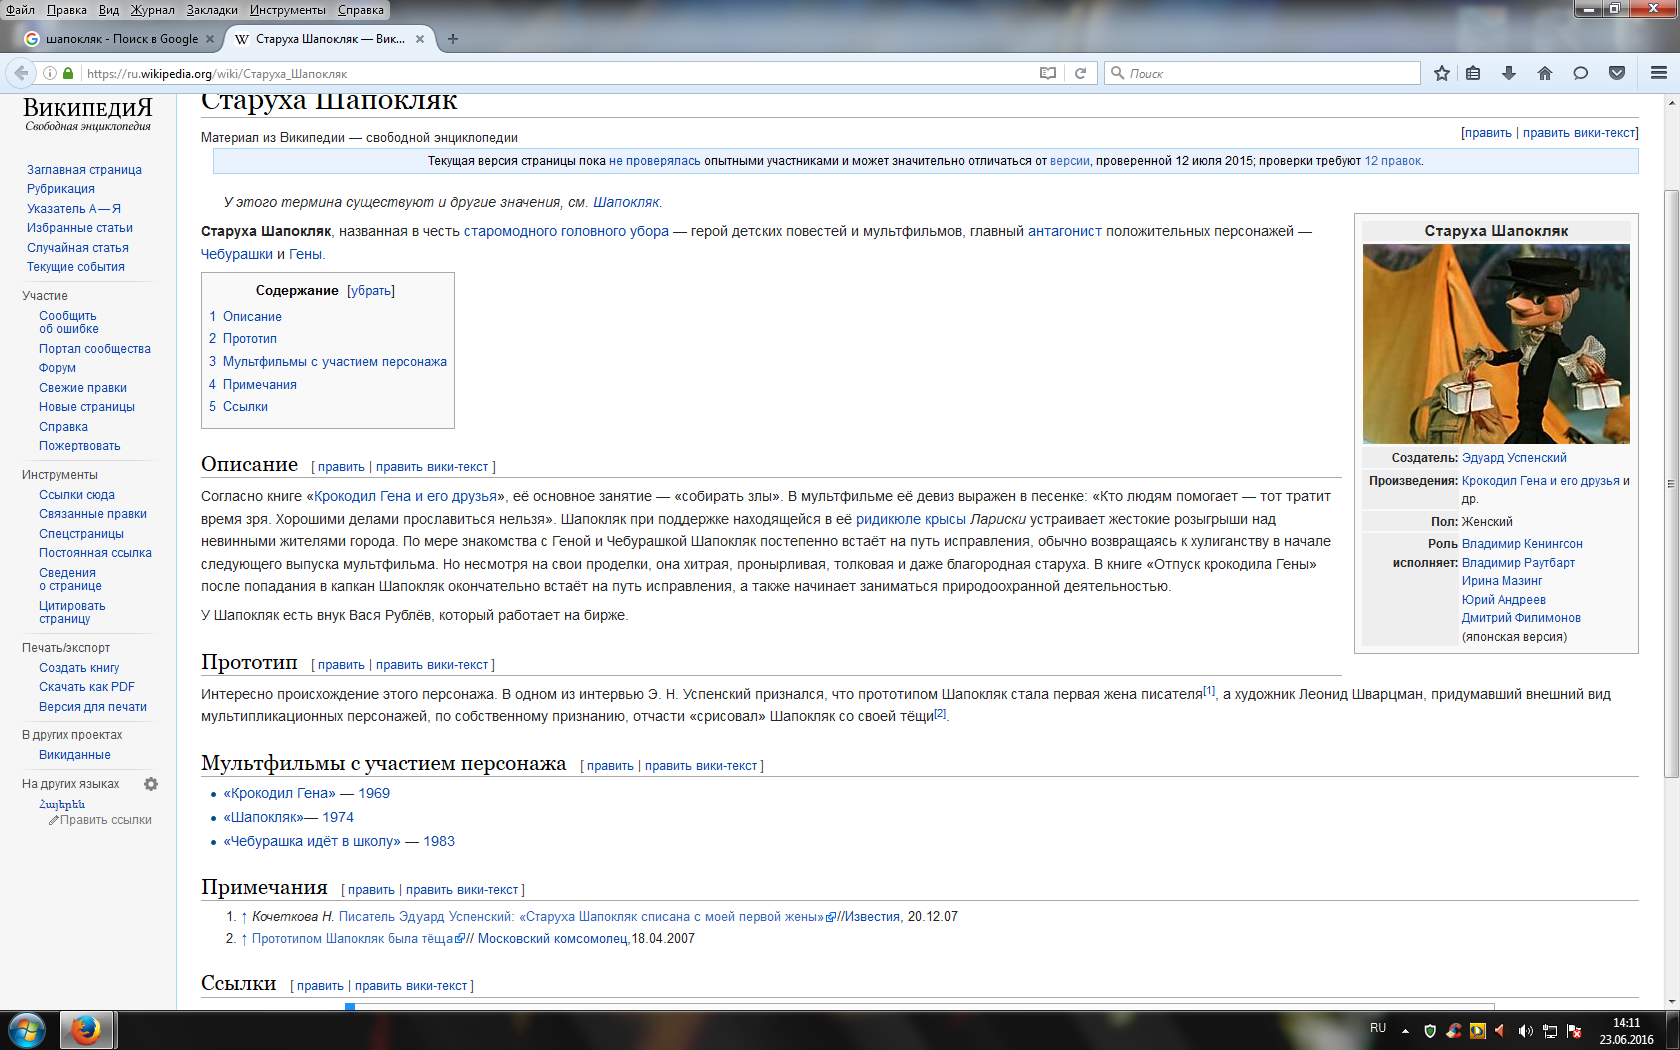Viewport: 1680px width, 1050px height.
Task: Close the Старуха Шапокляк tab
Action: pyautogui.click(x=420, y=39)
